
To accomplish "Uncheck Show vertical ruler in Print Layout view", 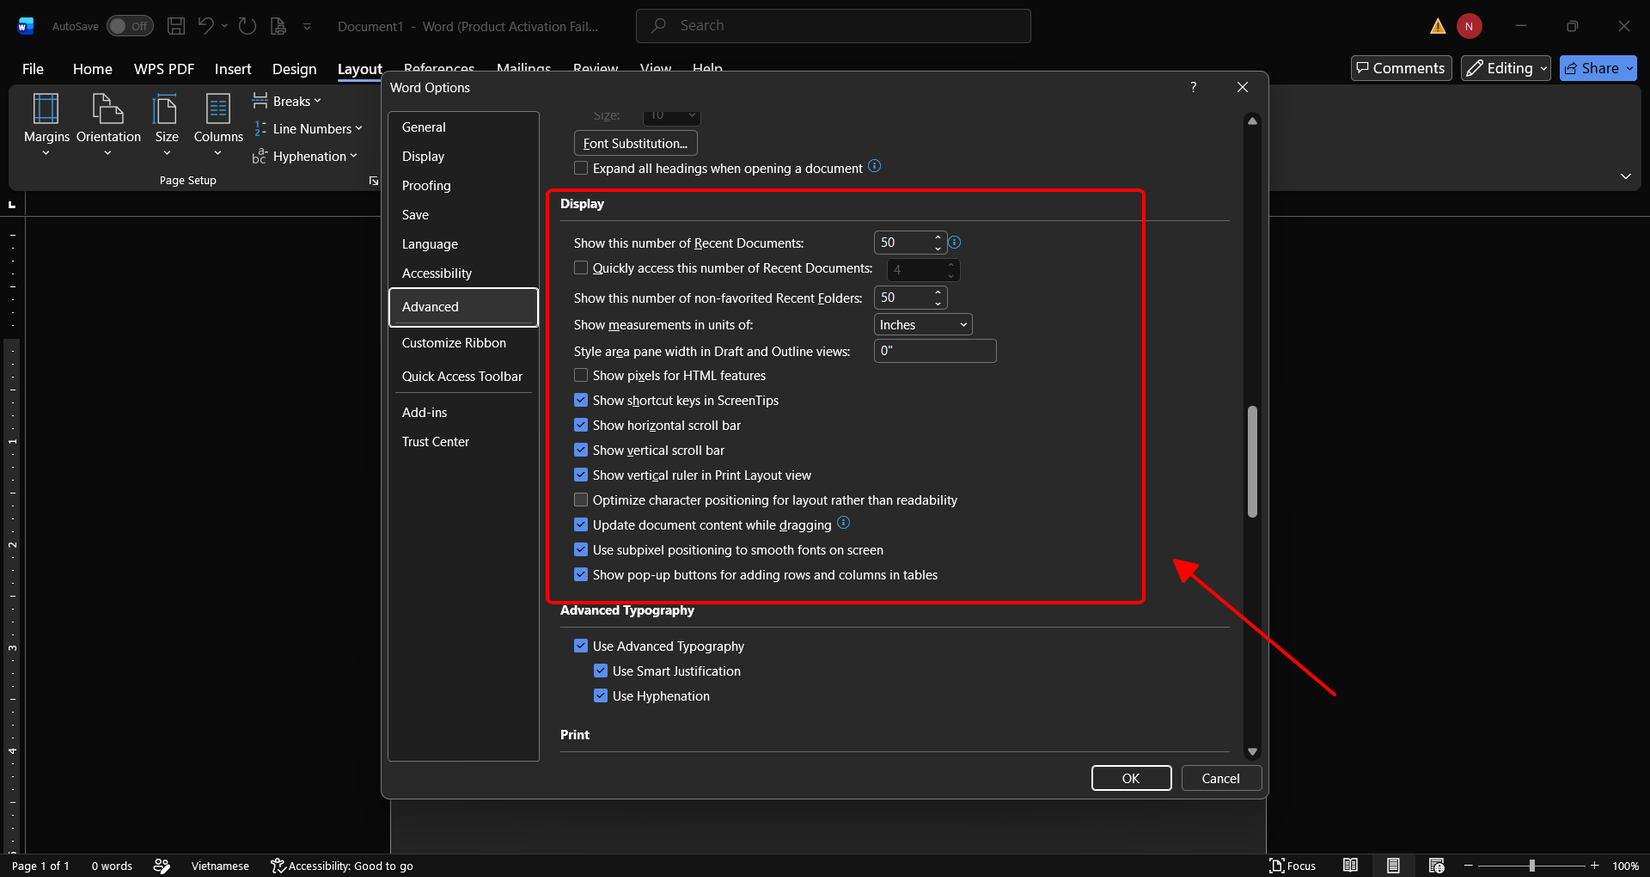I will tap(581, 475).
